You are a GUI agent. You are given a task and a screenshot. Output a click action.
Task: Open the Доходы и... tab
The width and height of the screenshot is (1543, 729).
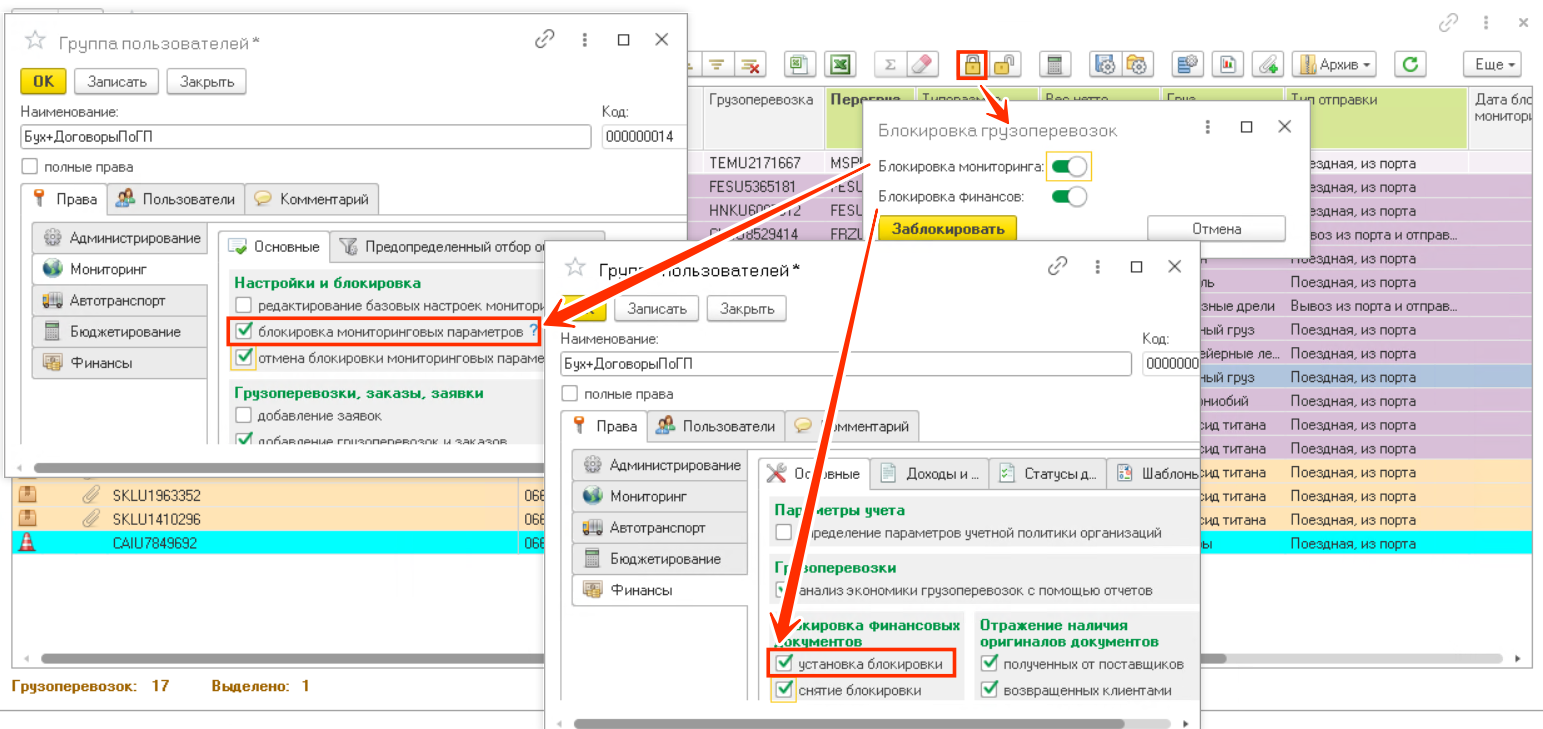(x=929, y=473)
